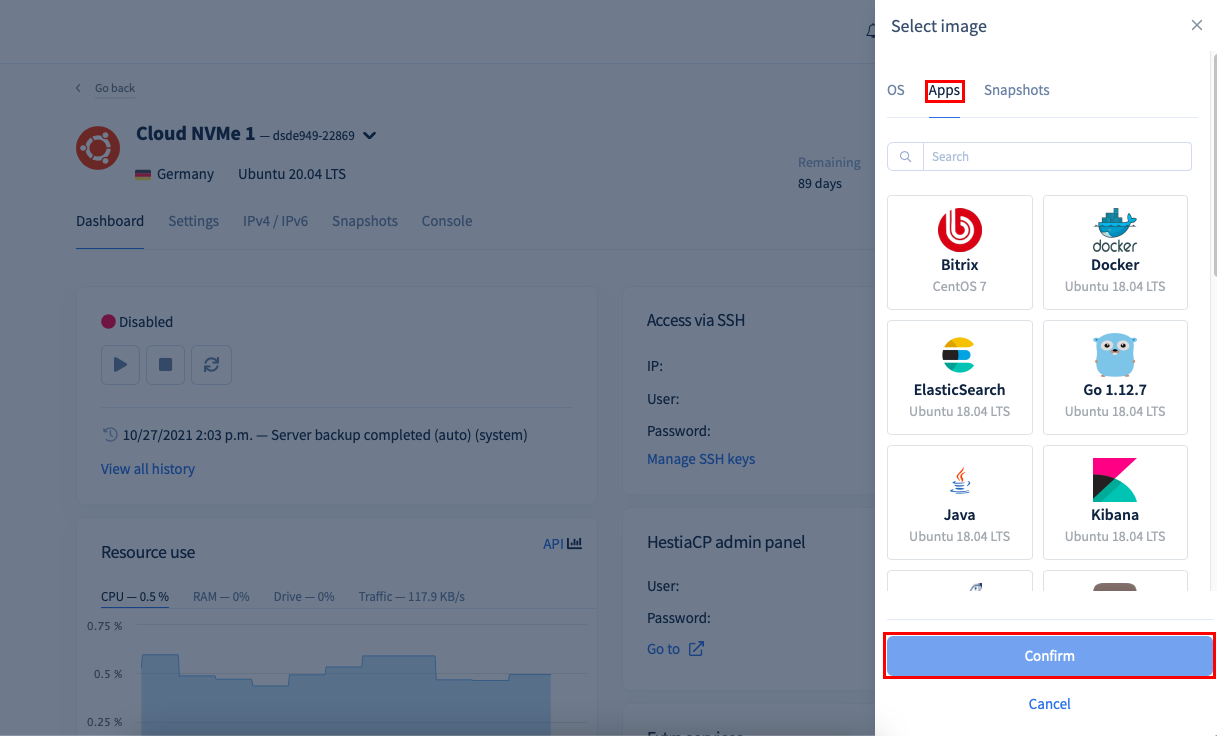1217x736 pixels.
Task: Click the server backup completed entry
Action: 324,435
